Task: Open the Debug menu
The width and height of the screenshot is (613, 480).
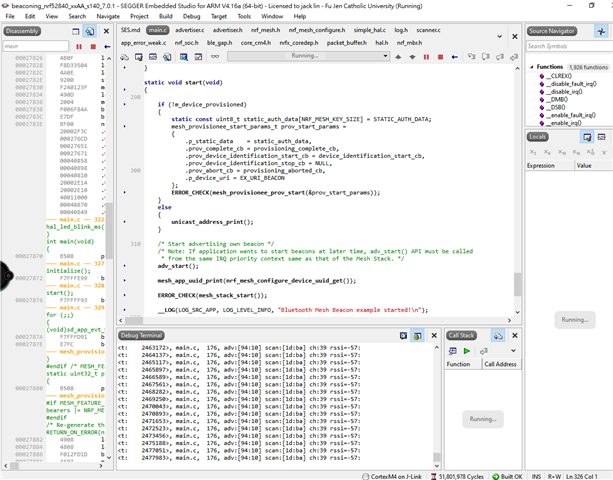Action: coord(191,17)
